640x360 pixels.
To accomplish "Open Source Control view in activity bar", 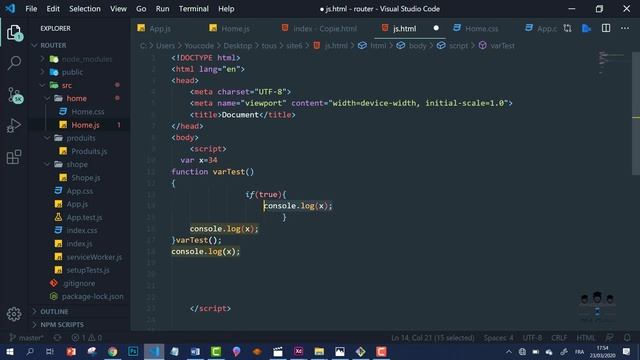I will (15, 95).
